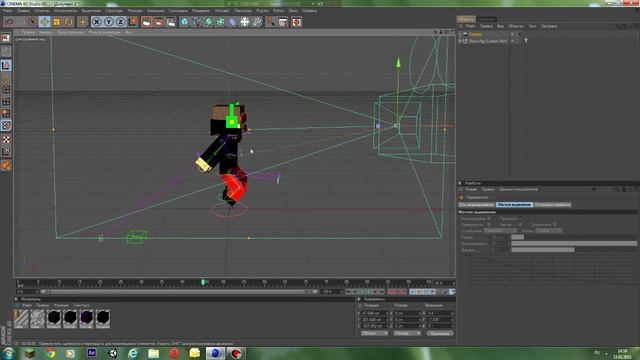Click Go to Start in the playback controls
The width and height of the screenshot is (640, 360).
348,292
